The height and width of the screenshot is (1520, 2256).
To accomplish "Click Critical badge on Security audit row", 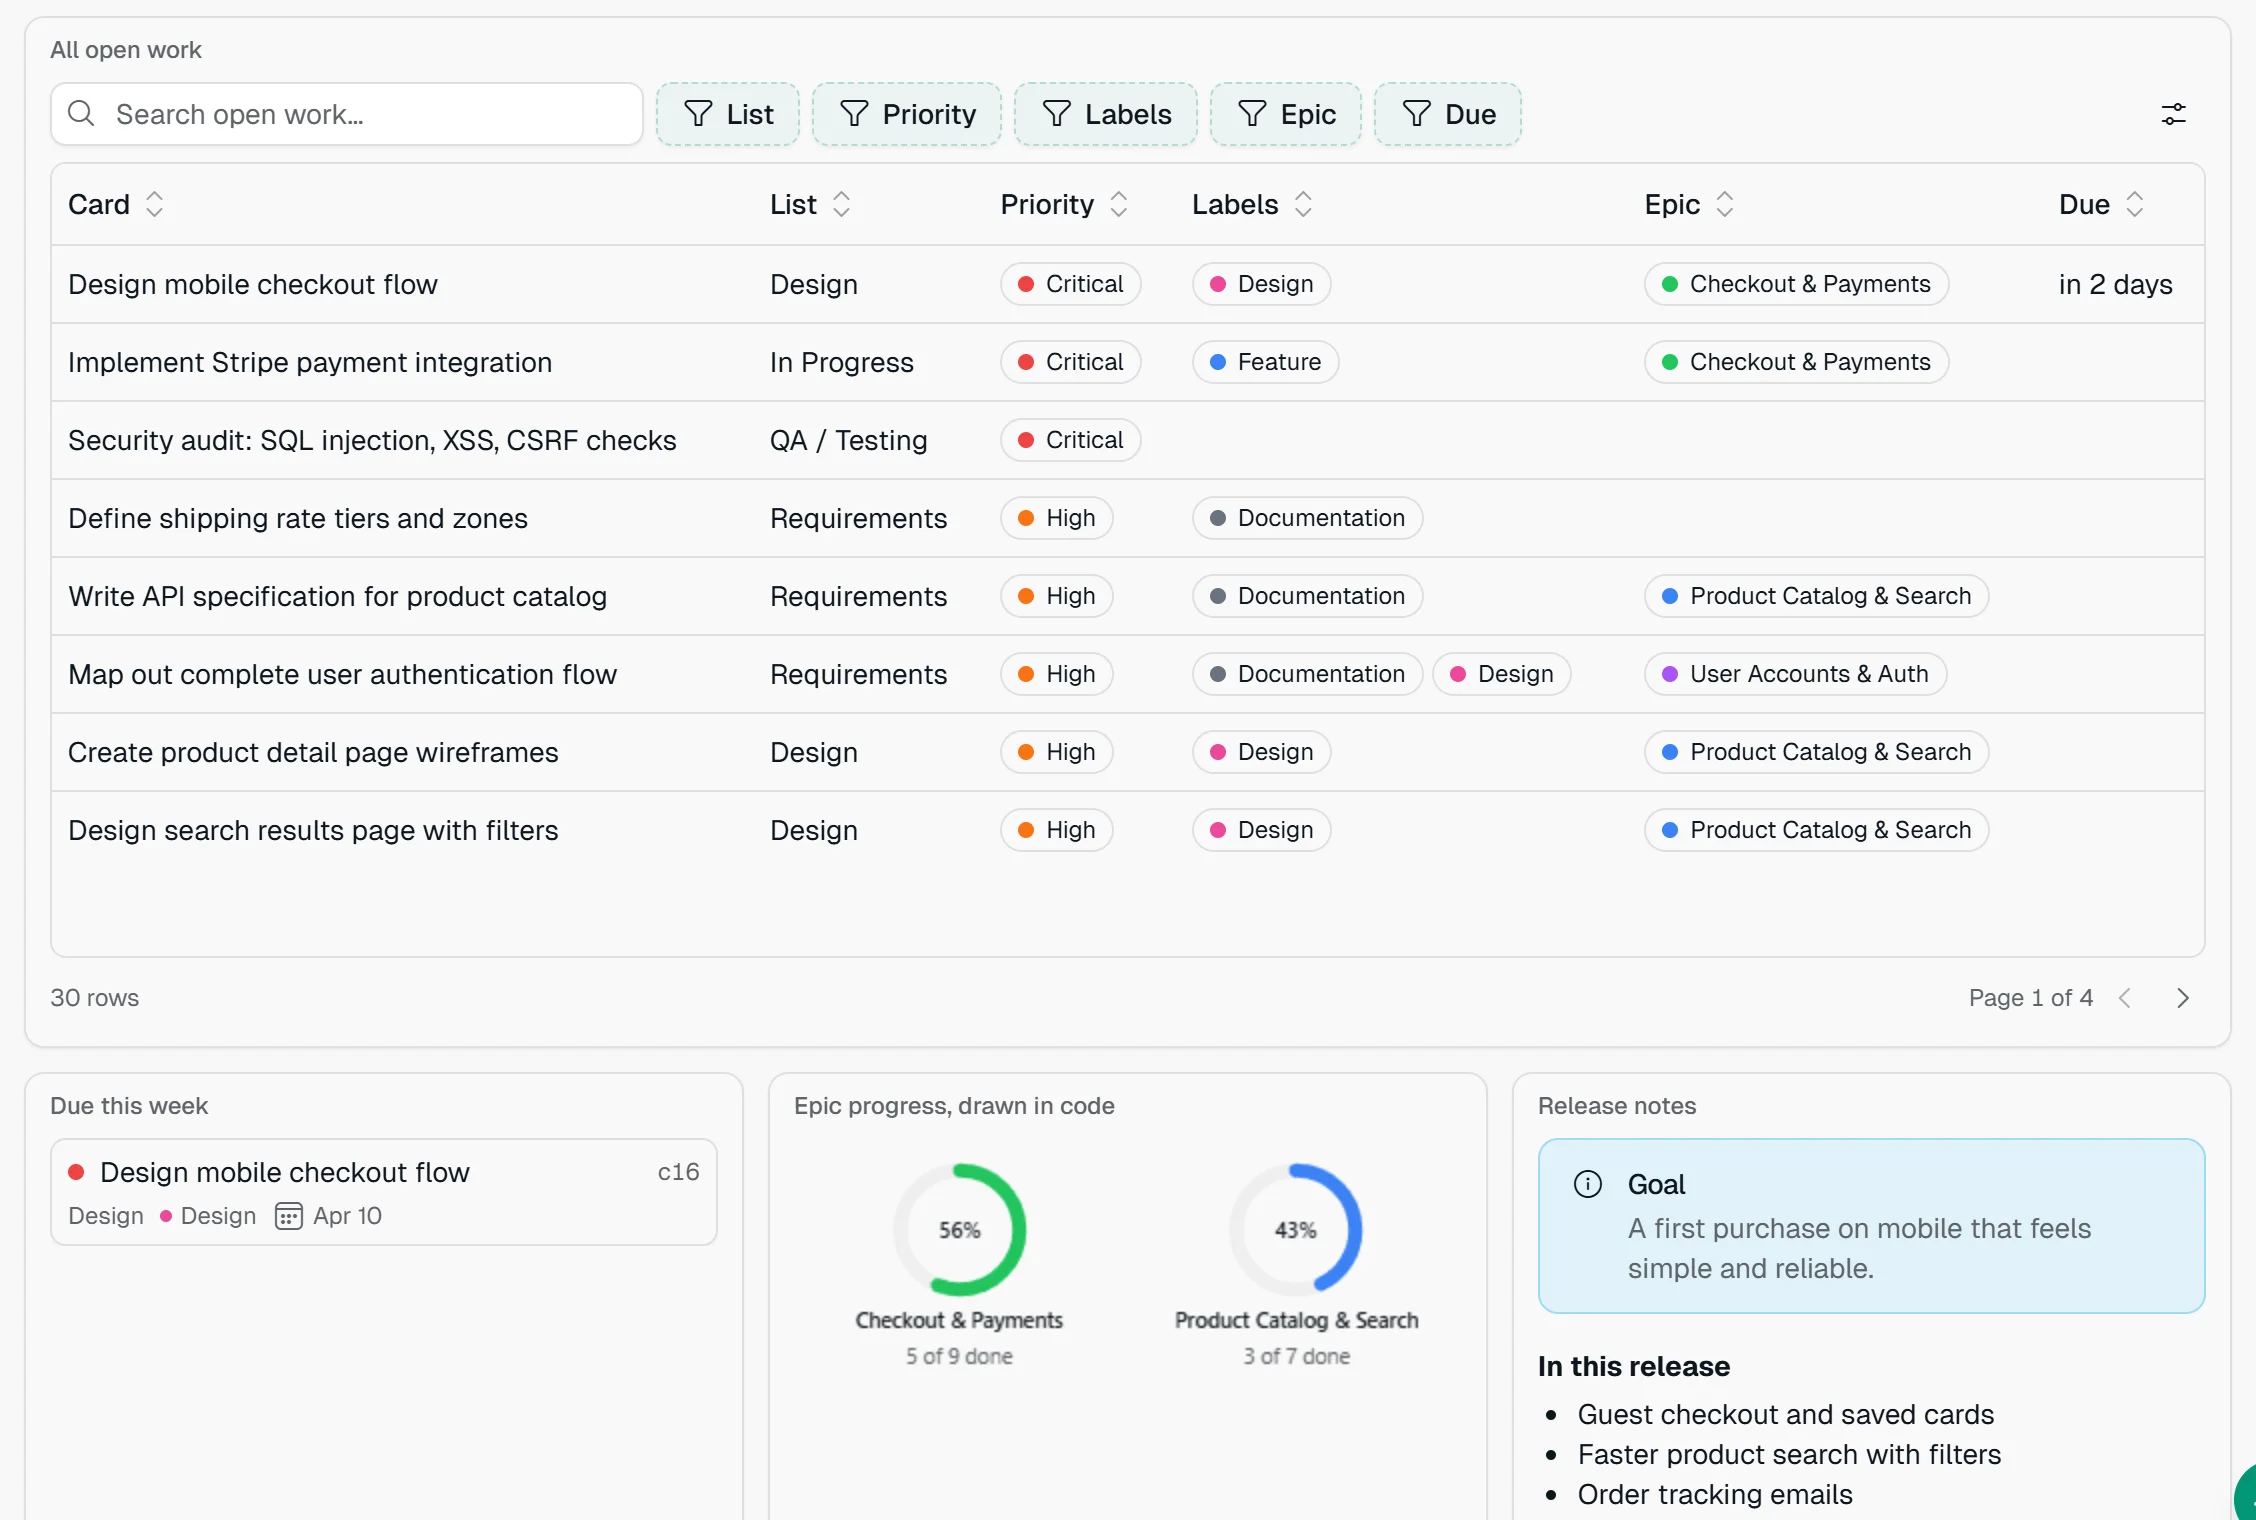I will [x=1070, y=440].
